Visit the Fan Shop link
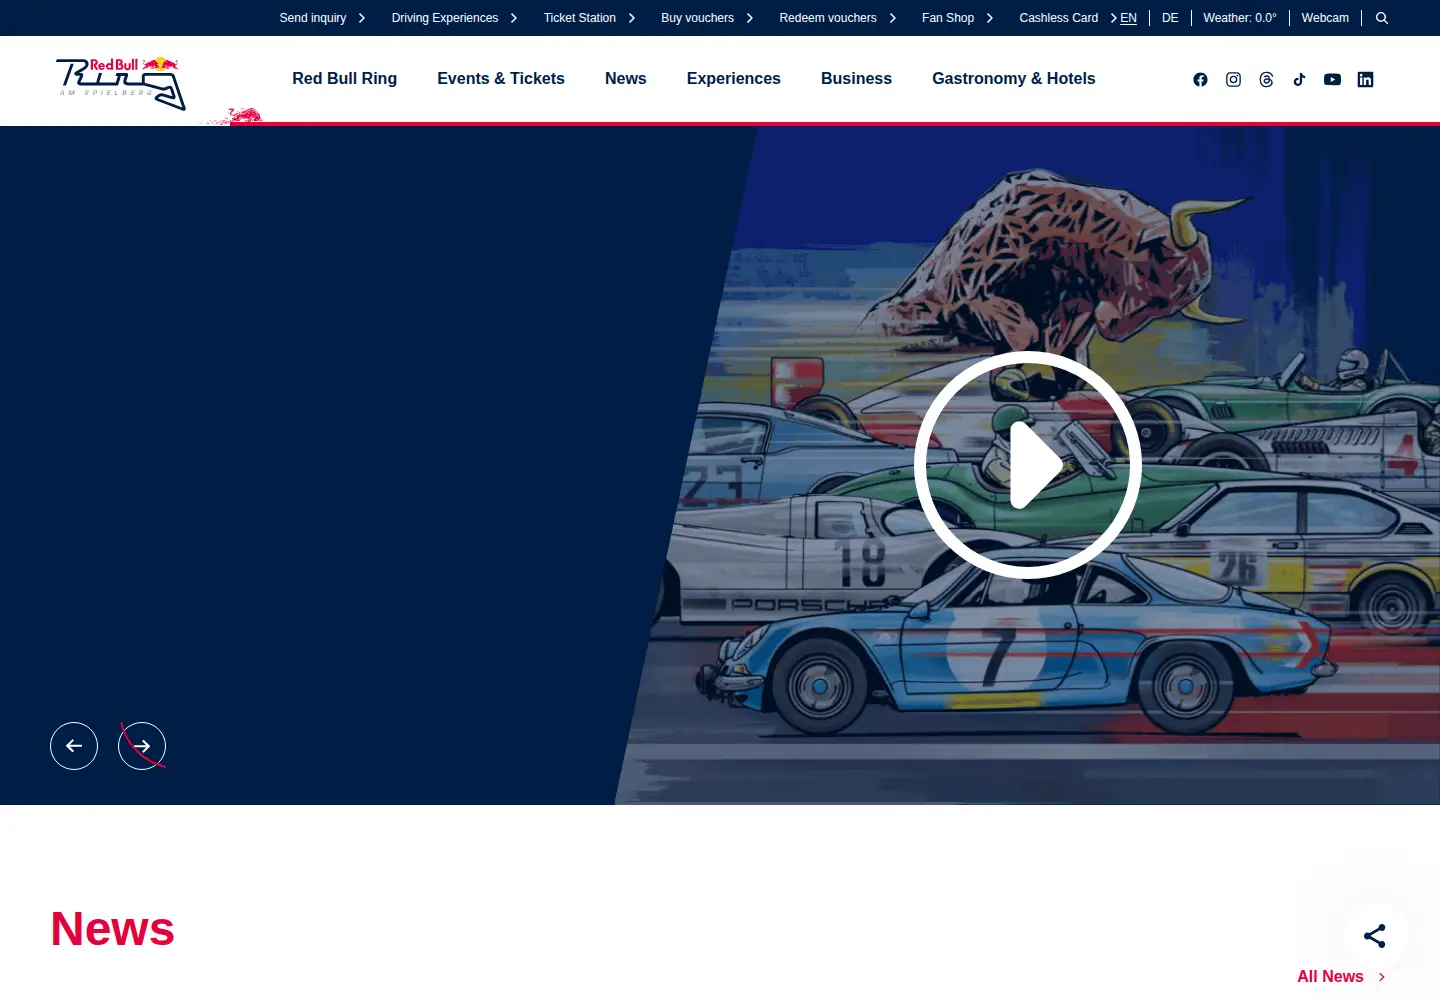Viewport: 1440px width, 1000px height. (x=958, y=18)
